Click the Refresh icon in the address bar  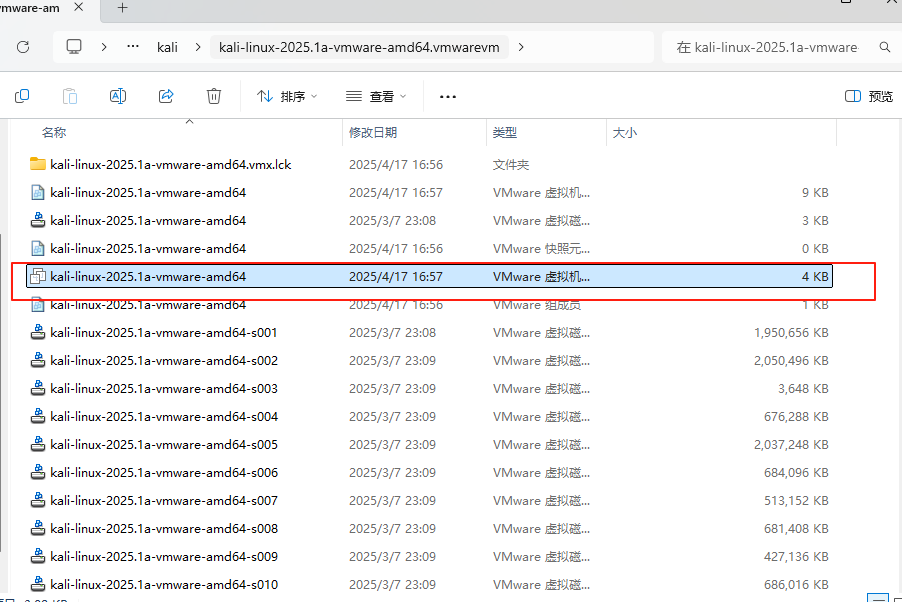point(23,47)
